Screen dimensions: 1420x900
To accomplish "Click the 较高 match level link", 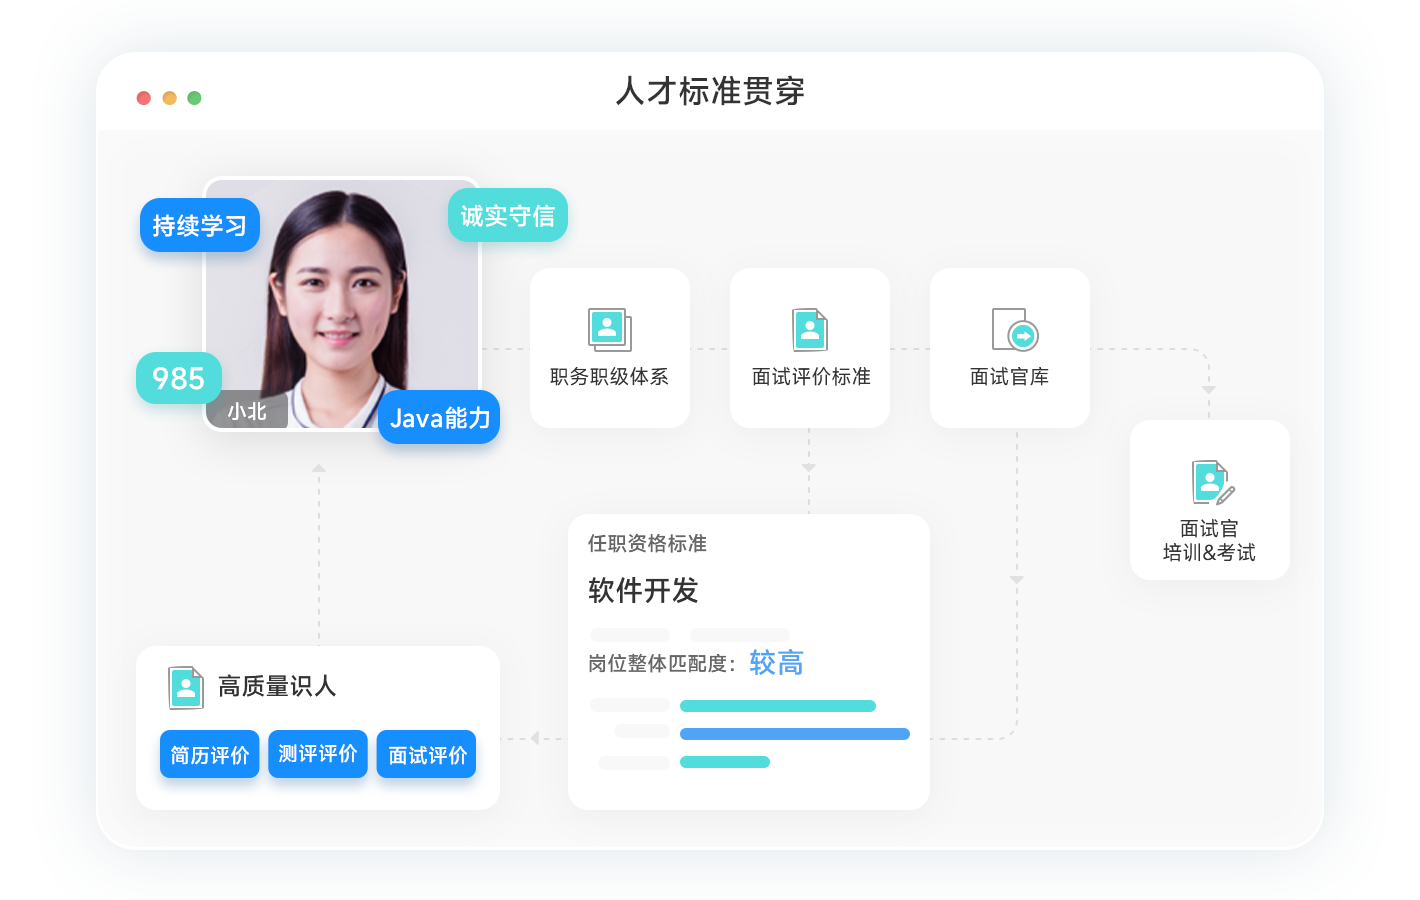I will pyautogui.click(x=776, y=663).
